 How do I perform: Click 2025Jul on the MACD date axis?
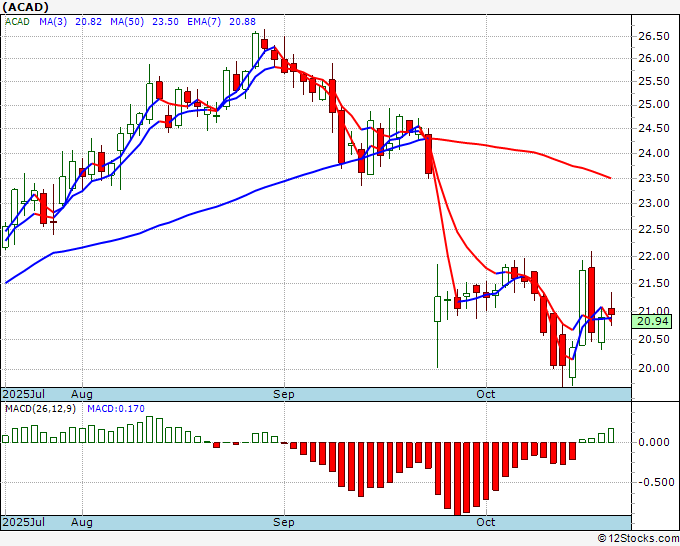tap(24, 522)
